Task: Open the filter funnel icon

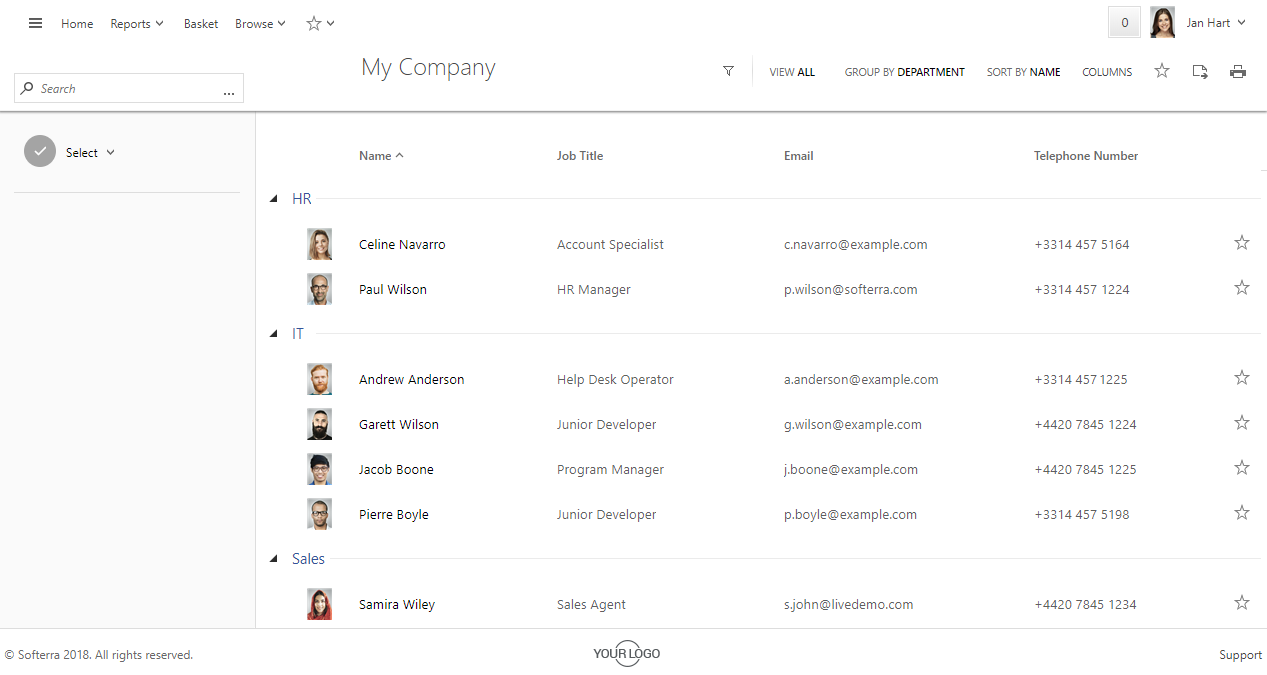Action: coord(728,71)
